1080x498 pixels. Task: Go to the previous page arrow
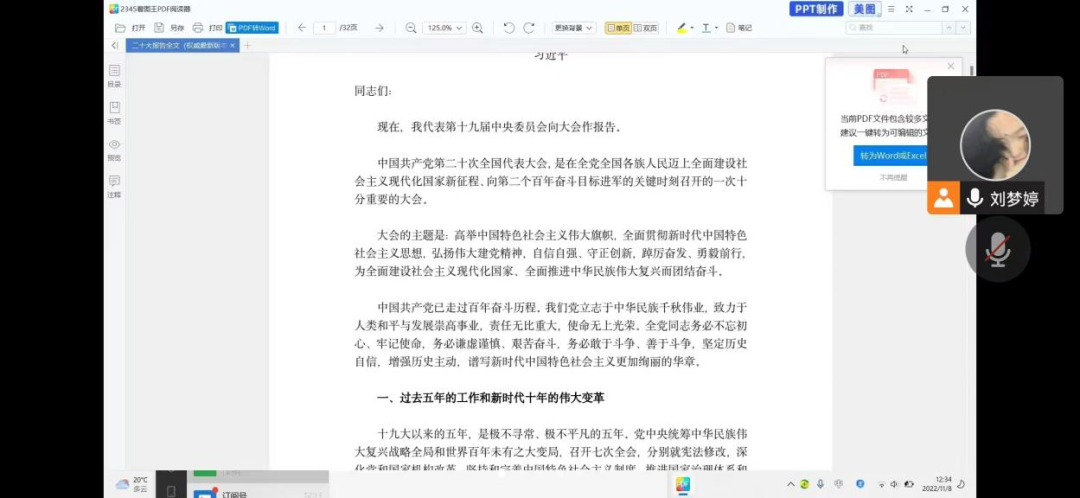(302, 28)
